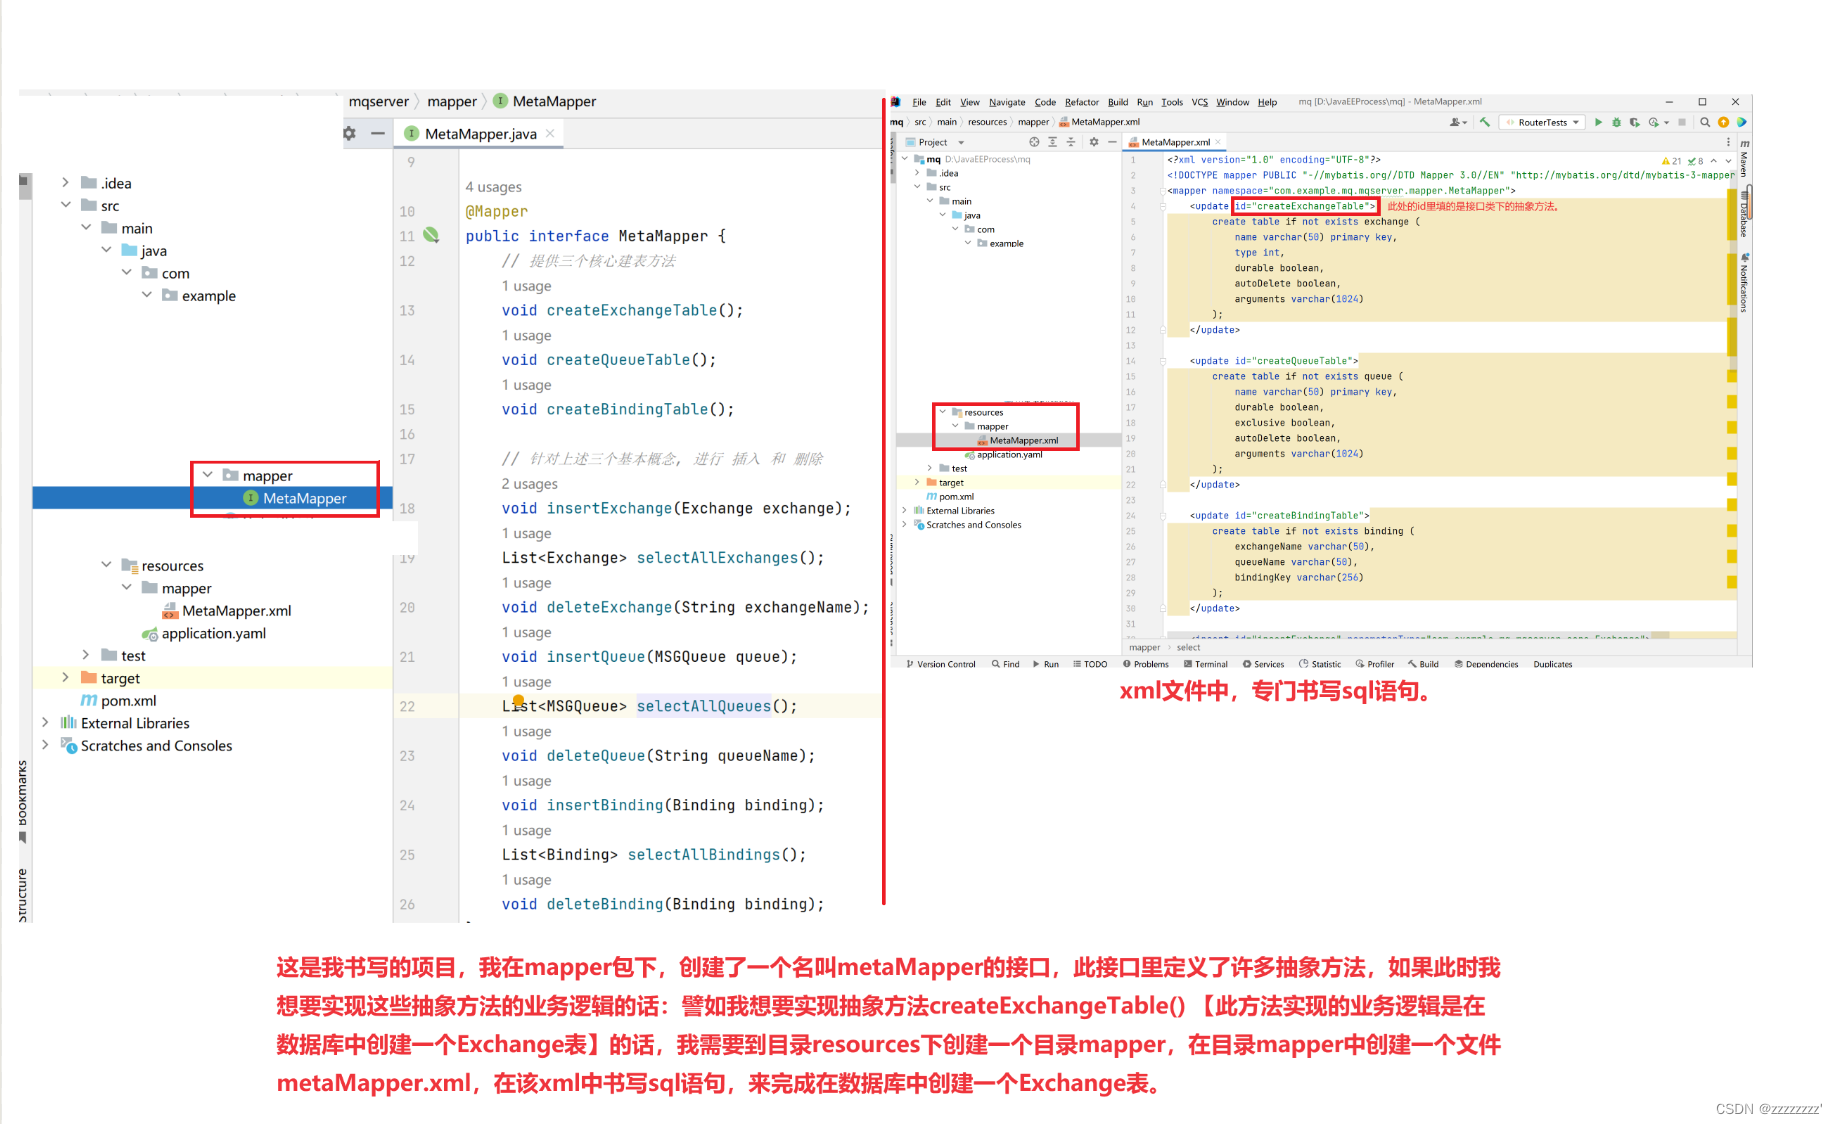This screenshot has height=1124, width=1837.
Task: Select opened file locate icon in Project panel
Action: point(1034,142)
